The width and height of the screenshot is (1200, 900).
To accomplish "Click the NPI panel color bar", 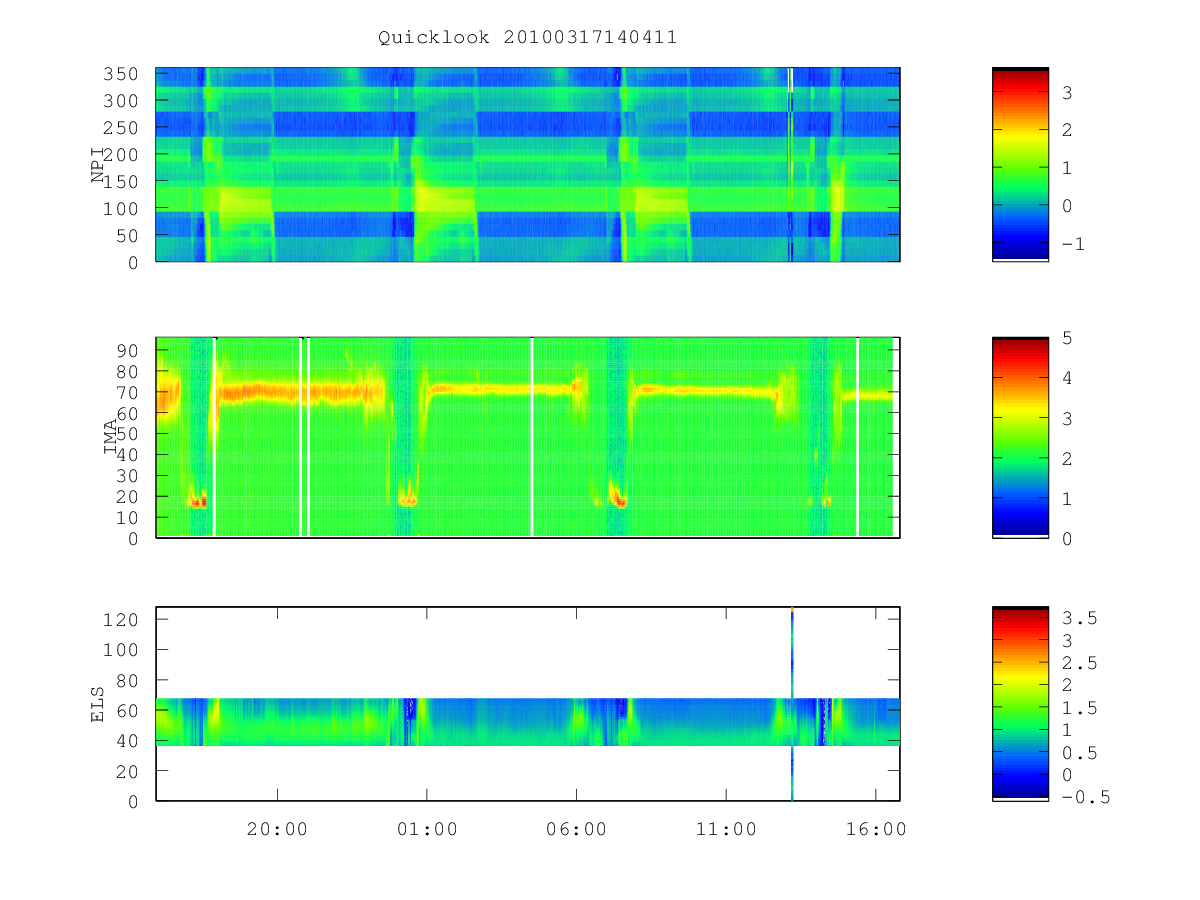I will [x=1020, y=165].
